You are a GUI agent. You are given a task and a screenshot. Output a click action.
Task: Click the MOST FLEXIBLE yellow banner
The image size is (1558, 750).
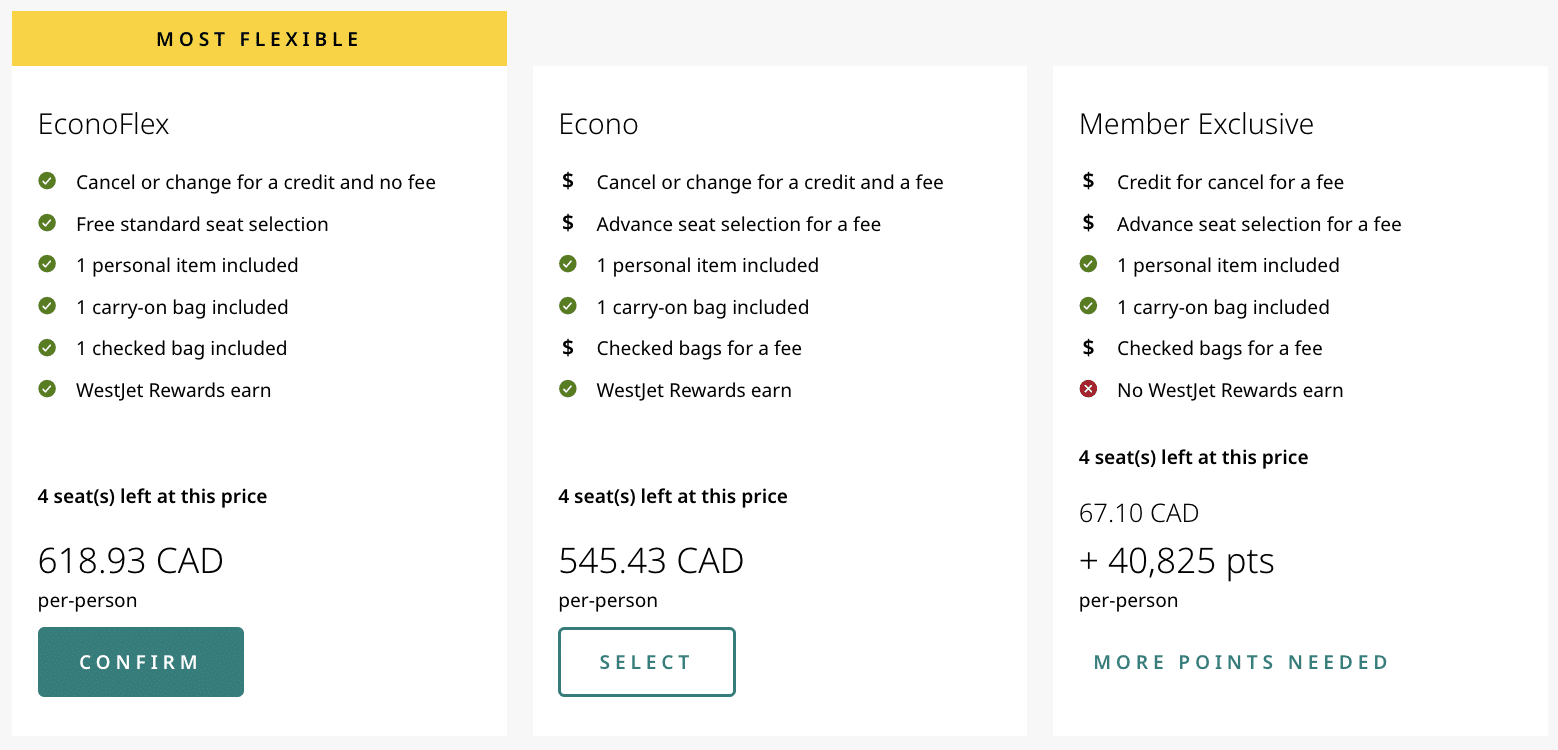click(x=259, y=40)
